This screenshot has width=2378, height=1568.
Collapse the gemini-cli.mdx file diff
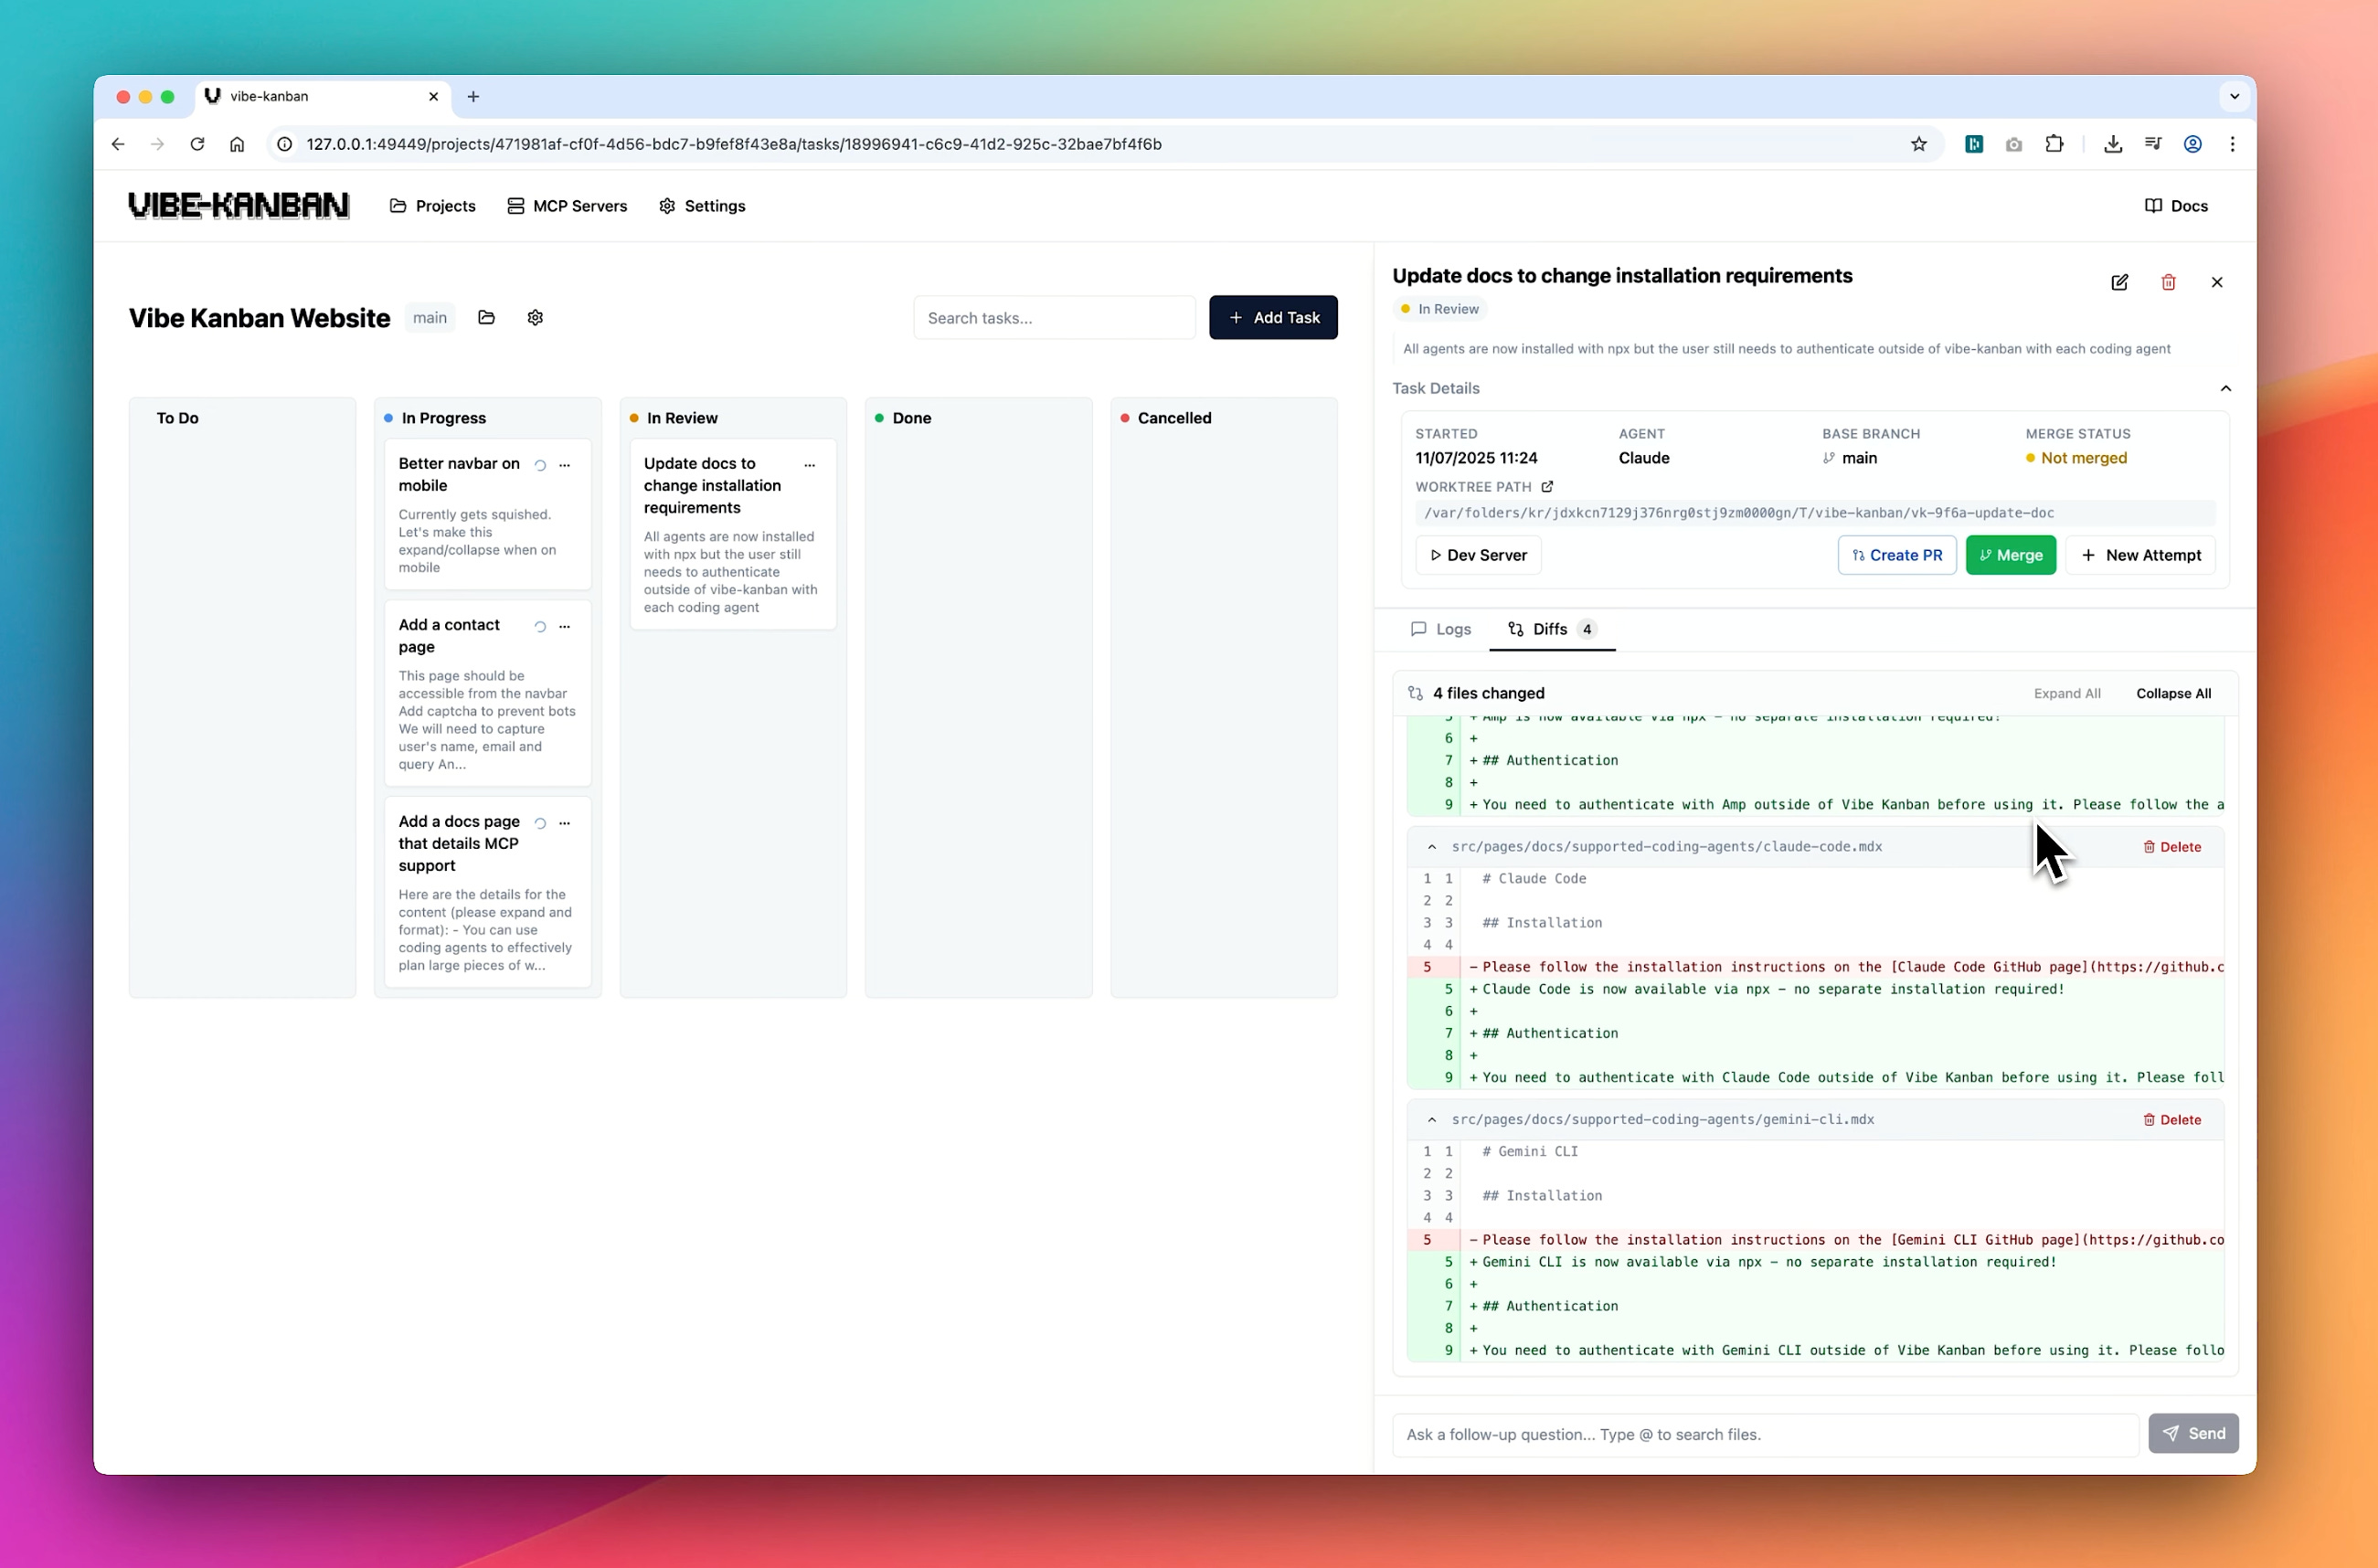point(1432,1120)
